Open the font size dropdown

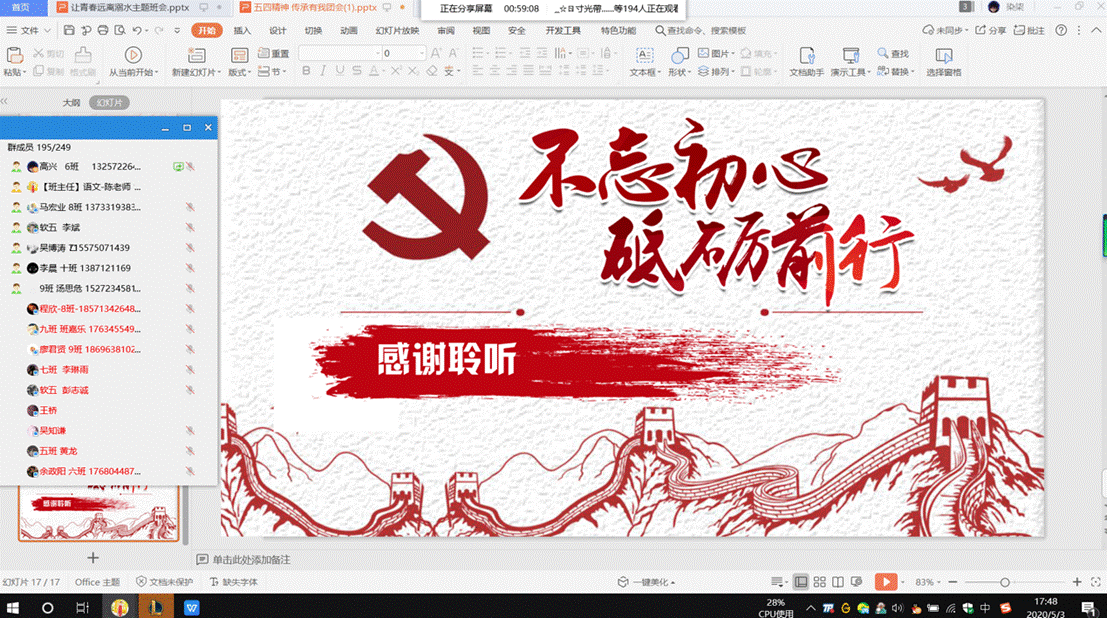421,54
